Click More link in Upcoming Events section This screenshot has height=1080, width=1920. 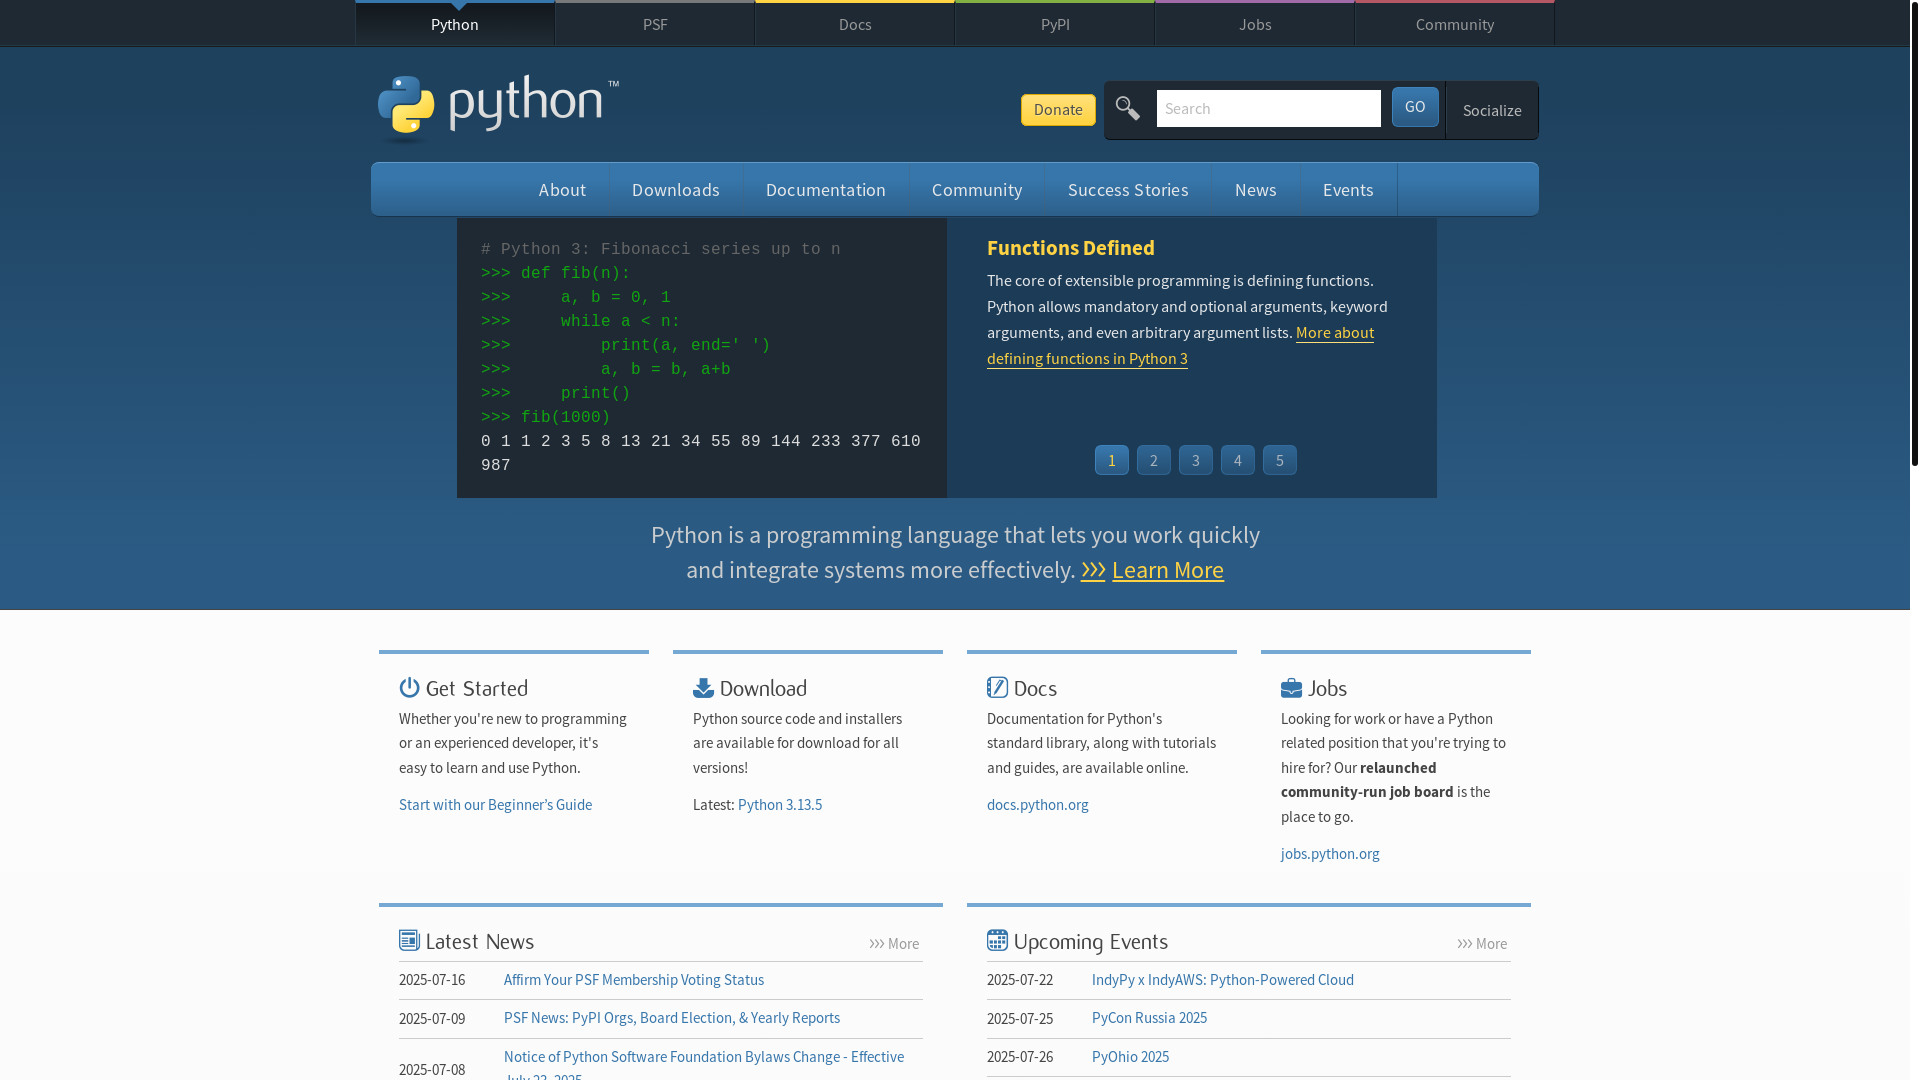click(1482, 944)
